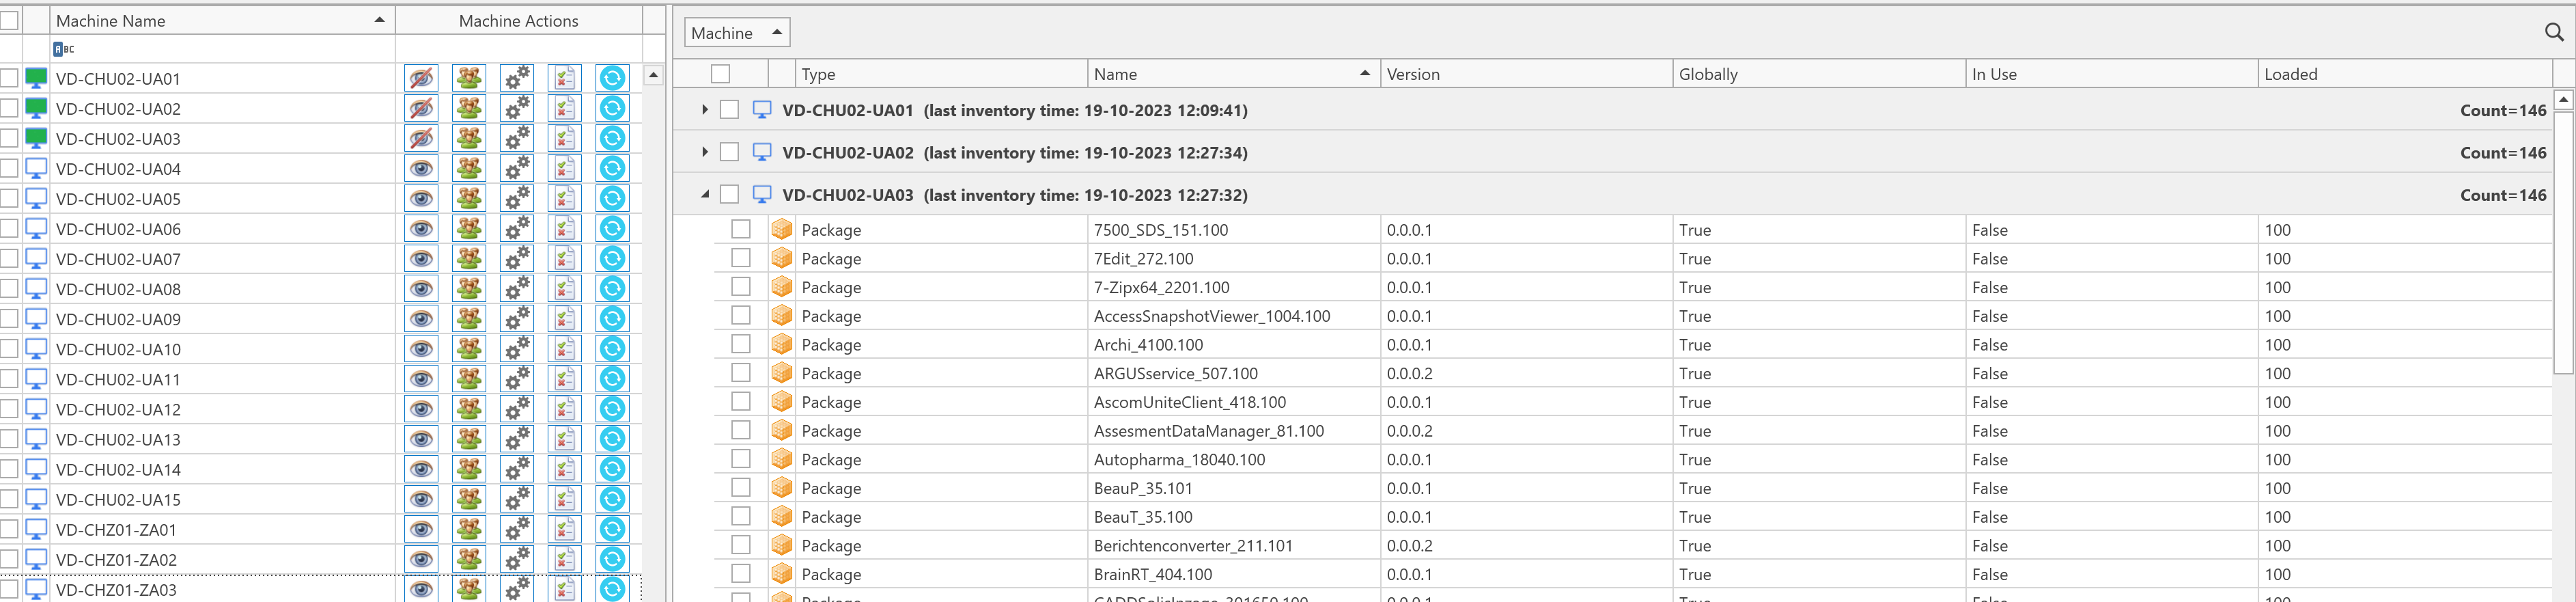The height and width of the screenshot is (602, 2576).
Task: Click the blue refresh icon for VD-CHZ01-ZA01
Action: [612, 529]
